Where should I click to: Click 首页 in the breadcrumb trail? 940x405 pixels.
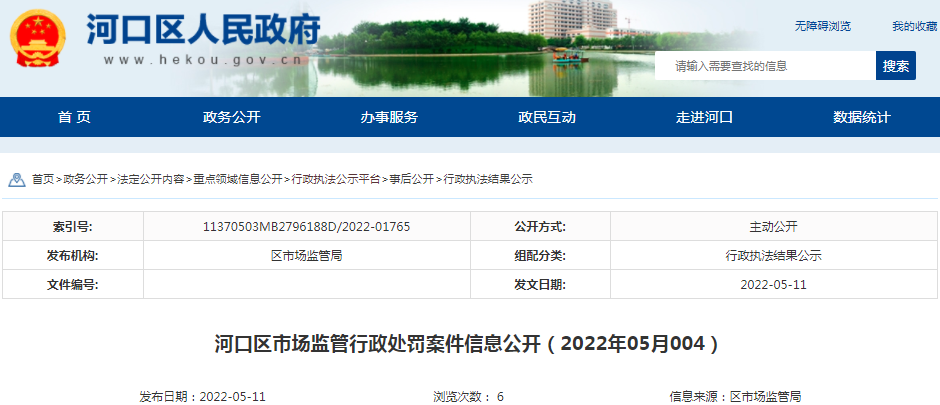point(42,179)
